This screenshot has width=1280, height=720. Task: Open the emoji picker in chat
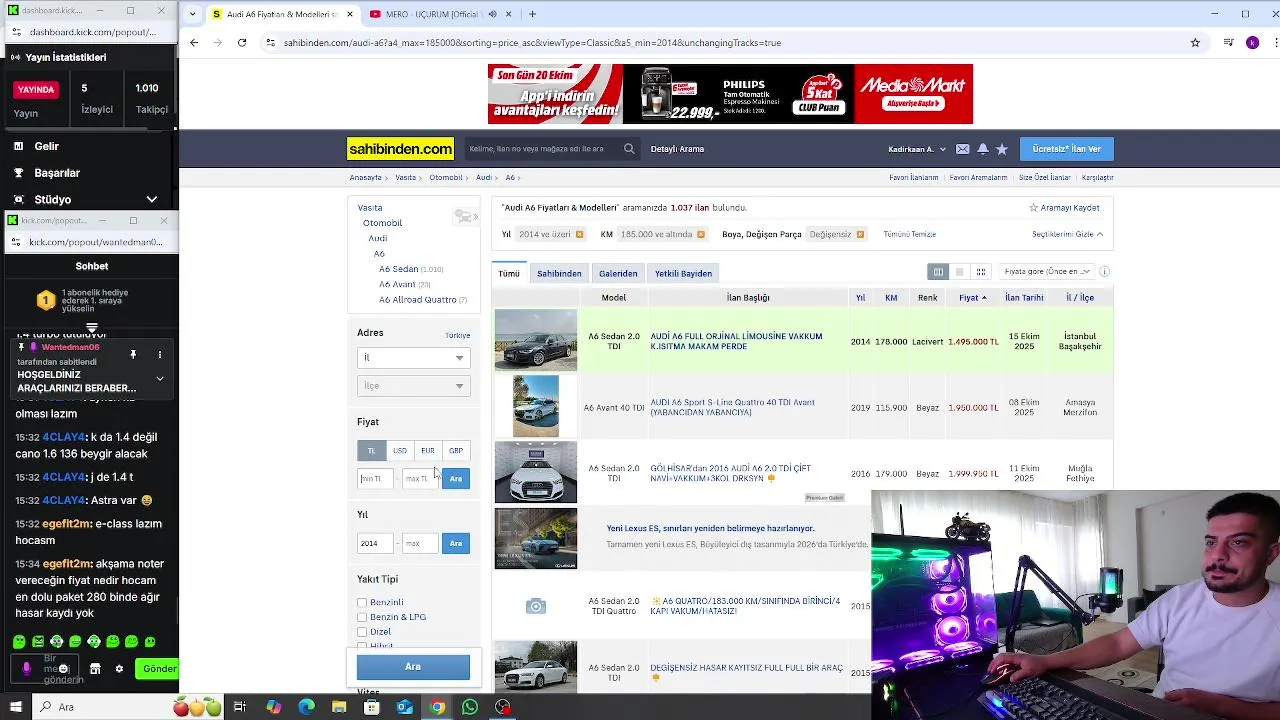[63, 669]
